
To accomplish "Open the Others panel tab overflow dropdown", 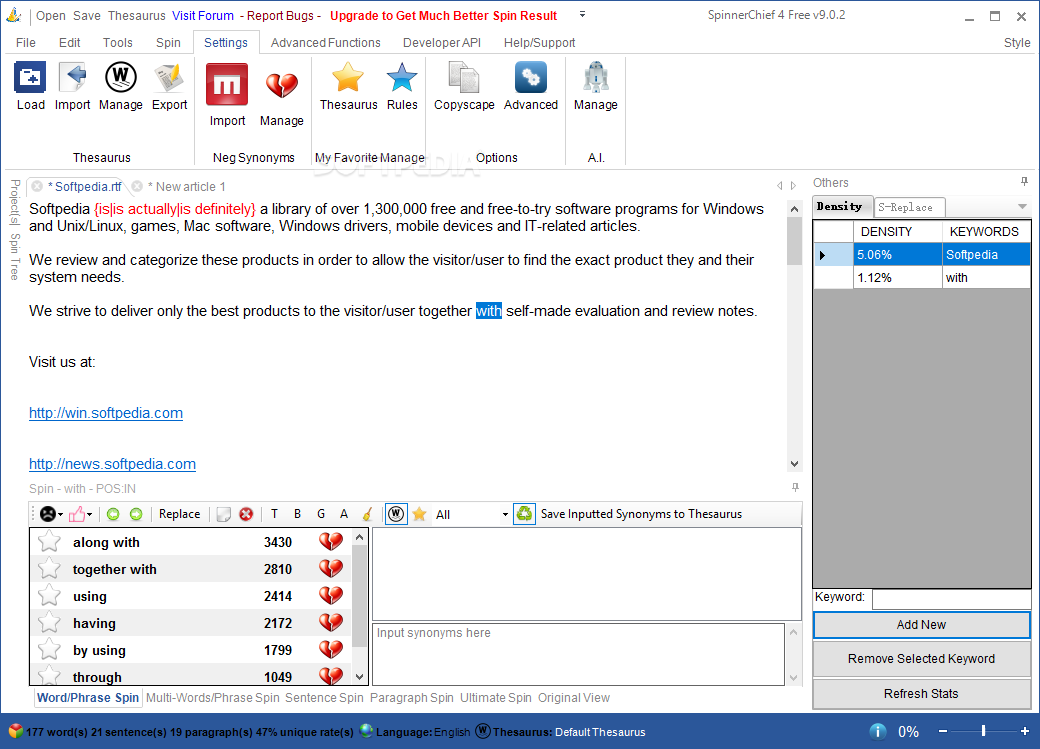I will click(1022, 206).
